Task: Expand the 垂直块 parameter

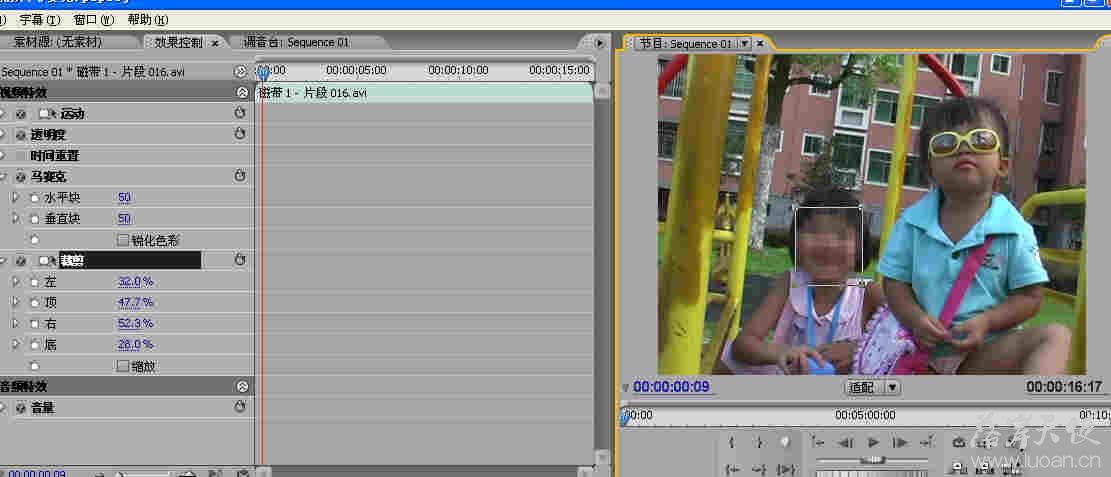Action: point(16,219)
